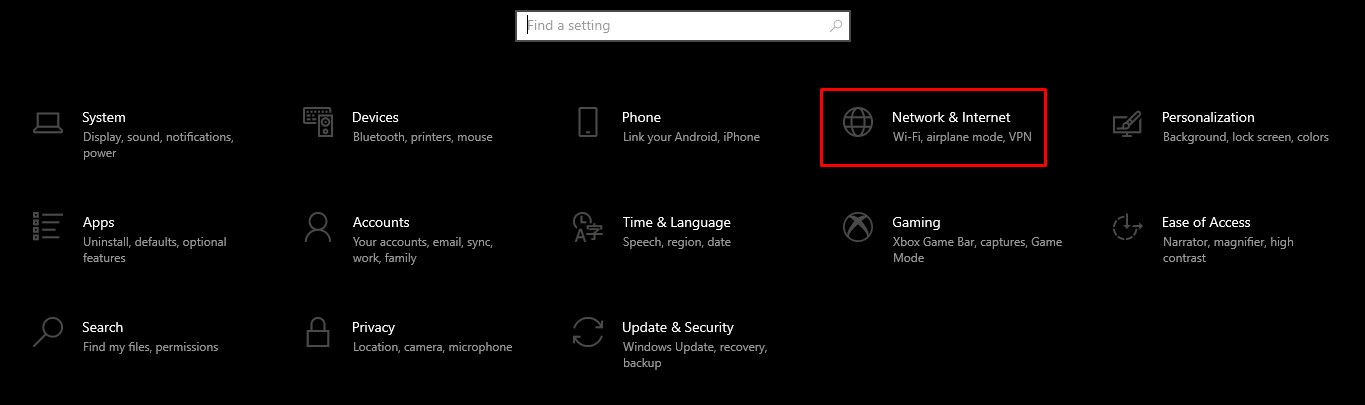Open the Search magnifier category icon
The width and height of the screenshot is (1365, 405).
[47, 332]
